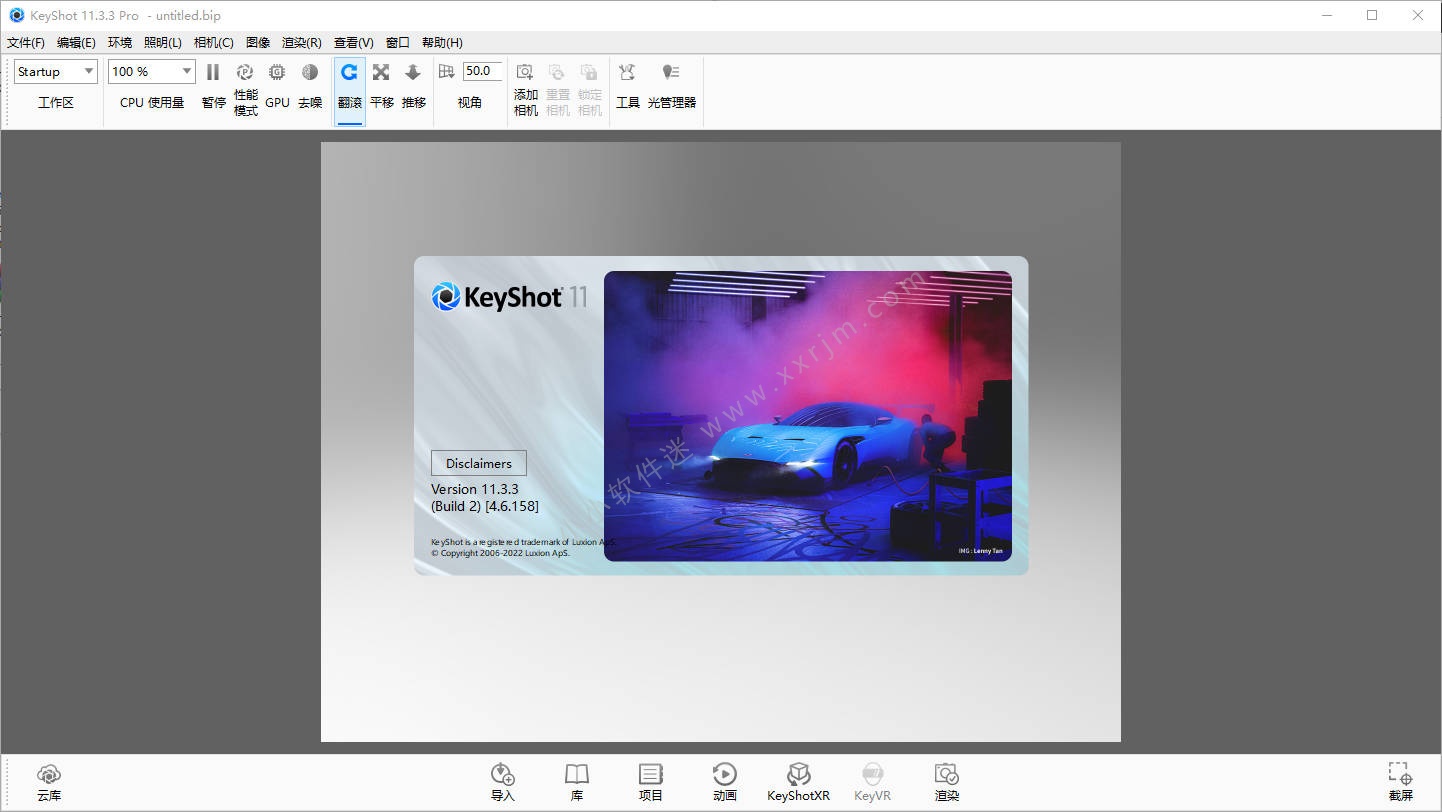The height and width of the screenshot is (812, 1442).
Task: Close the KeyShot window
Action: click(x=1418, y=15)
